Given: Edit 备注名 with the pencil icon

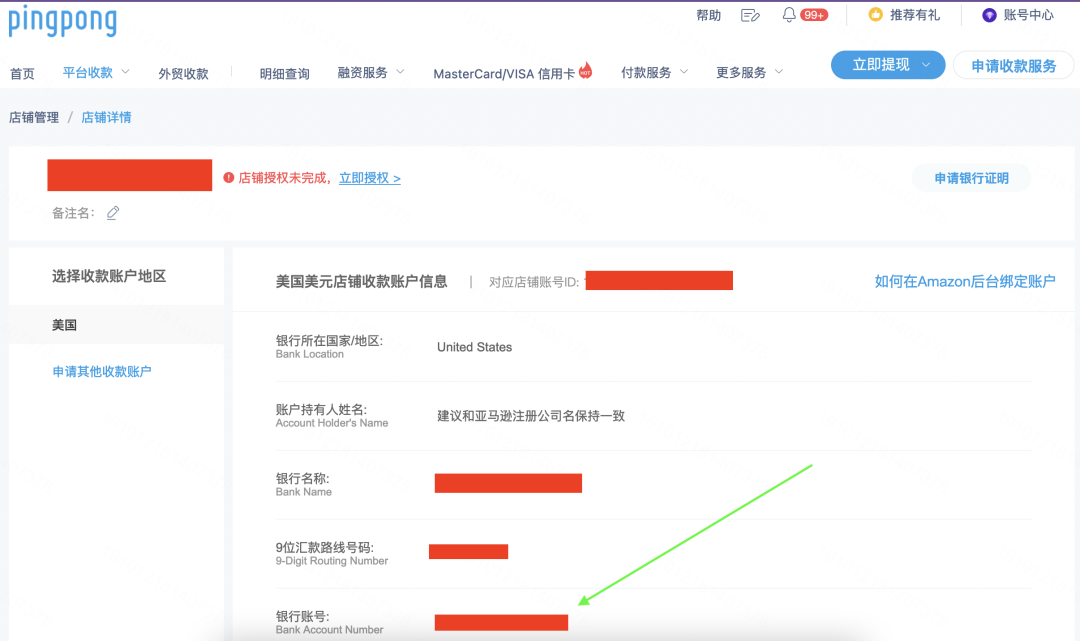Looking at the screenshot, I should pyautogui.click(x=113, y=213).
